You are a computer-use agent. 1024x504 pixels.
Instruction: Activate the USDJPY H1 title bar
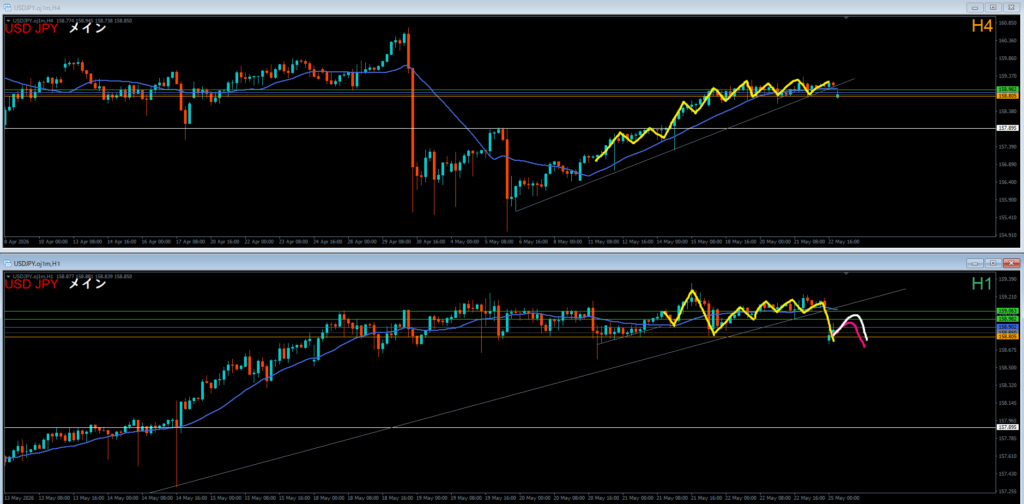click(x=483, y=263)
